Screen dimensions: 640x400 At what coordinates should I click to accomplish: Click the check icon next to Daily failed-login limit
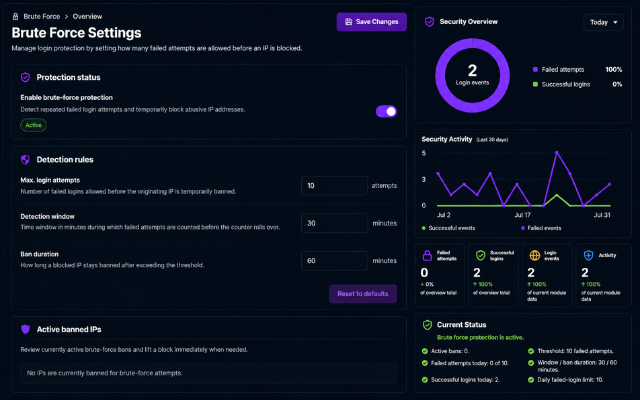click(x=531, y=380)
